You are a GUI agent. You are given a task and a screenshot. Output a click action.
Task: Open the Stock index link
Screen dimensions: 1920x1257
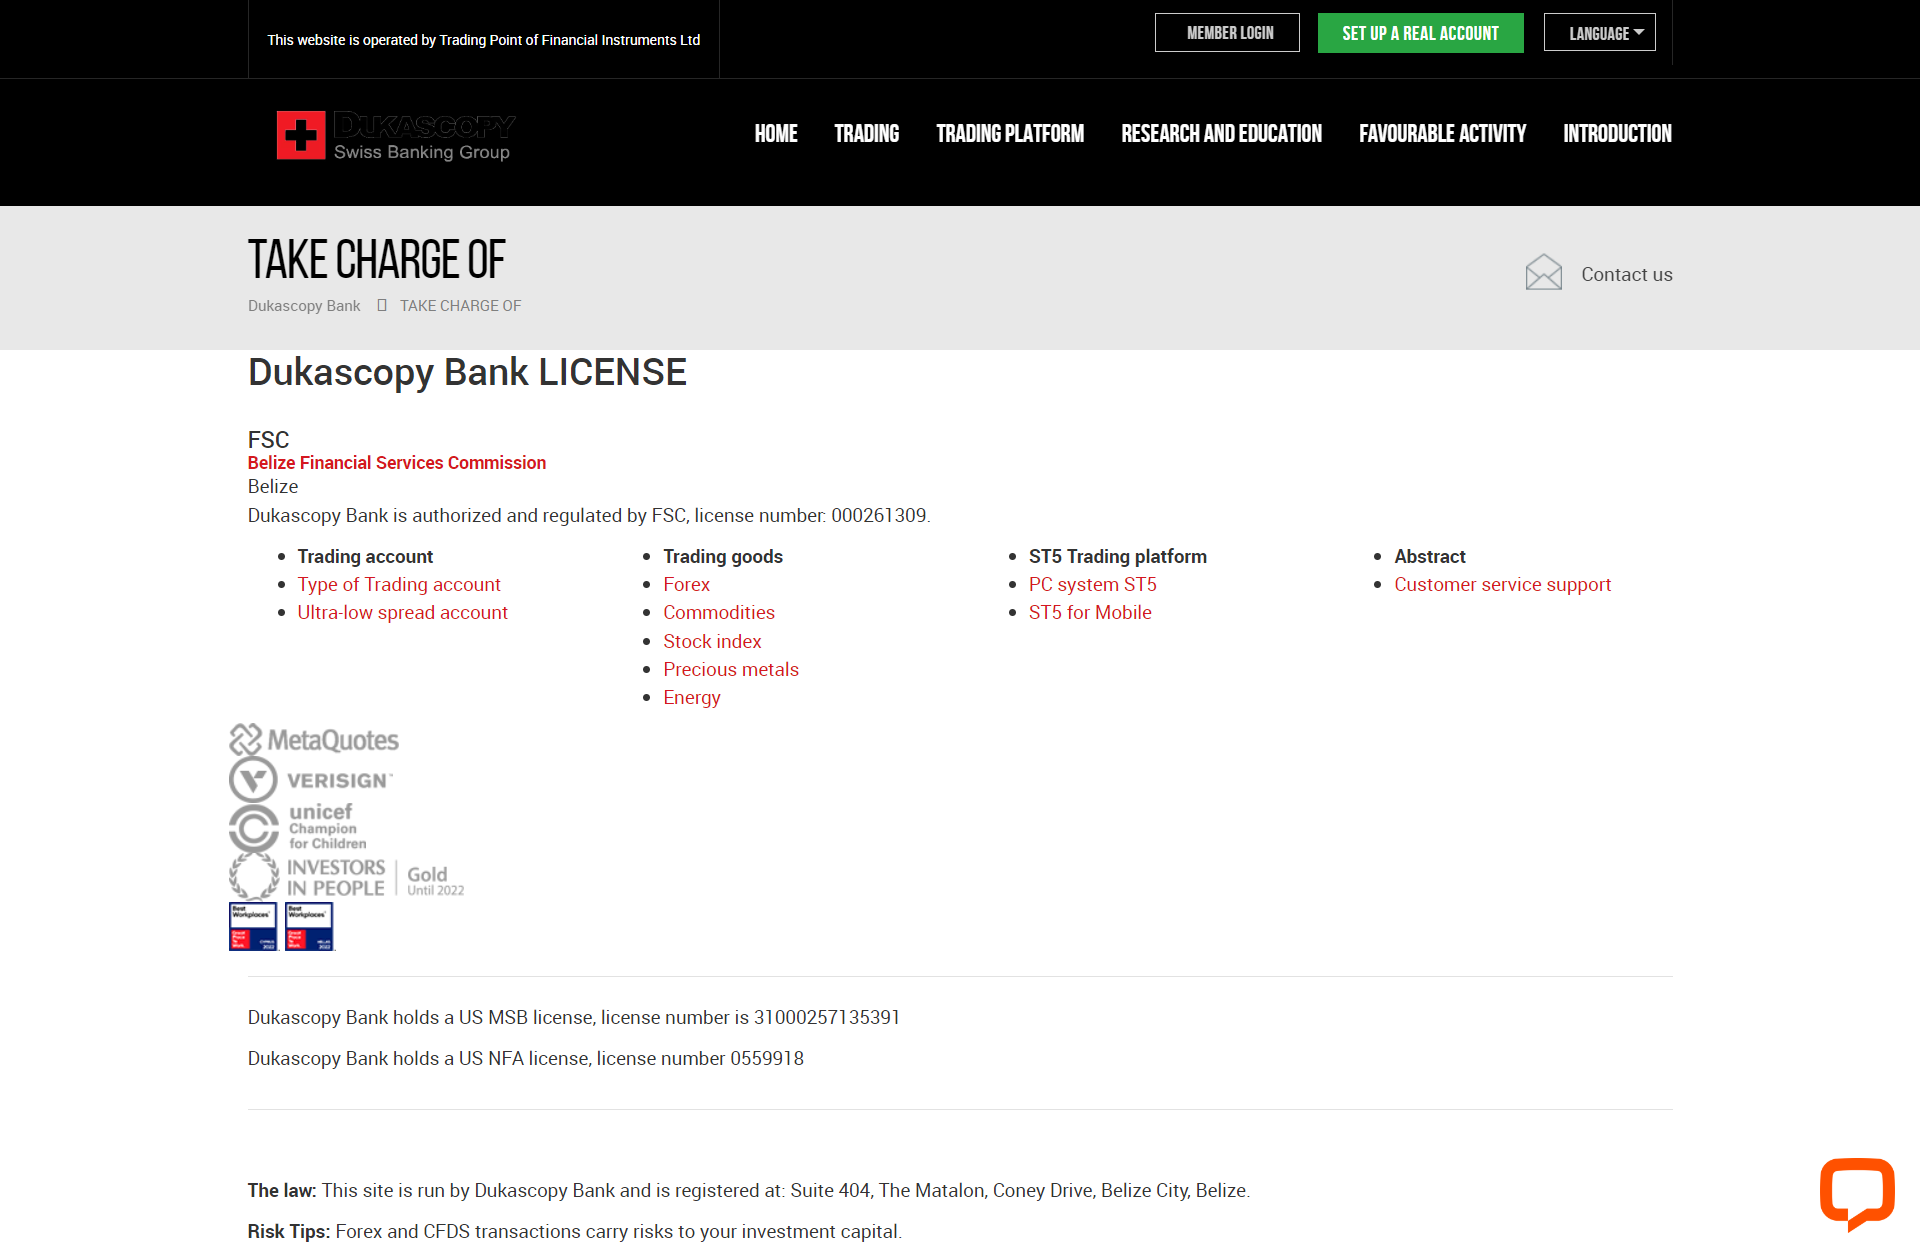[712, 641]
